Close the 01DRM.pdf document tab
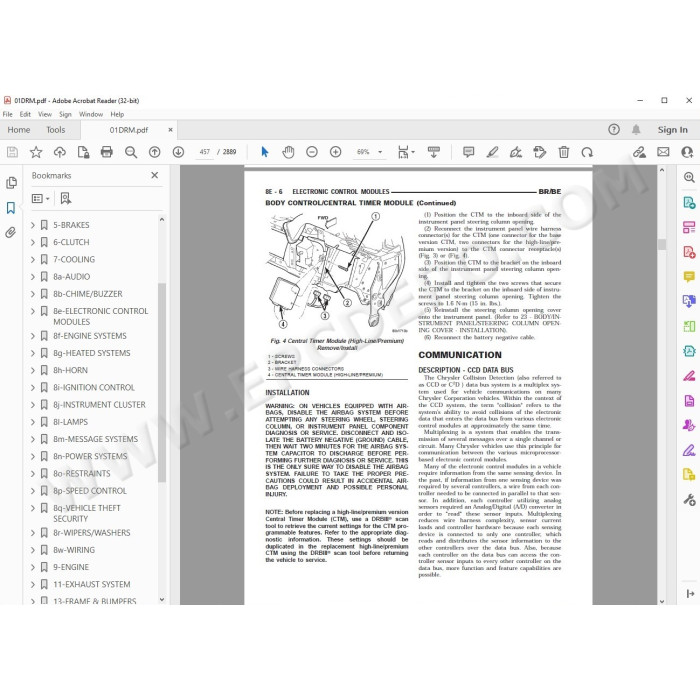The height and width of the screenshot is (700, 700). [x=170, y=130]
